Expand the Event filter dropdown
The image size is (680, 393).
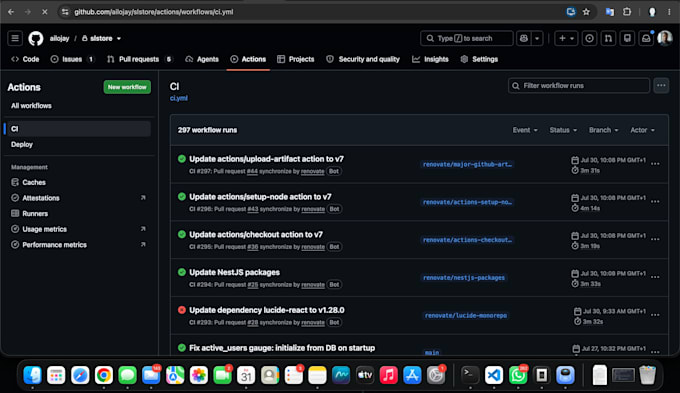click(x=525, y=130)
